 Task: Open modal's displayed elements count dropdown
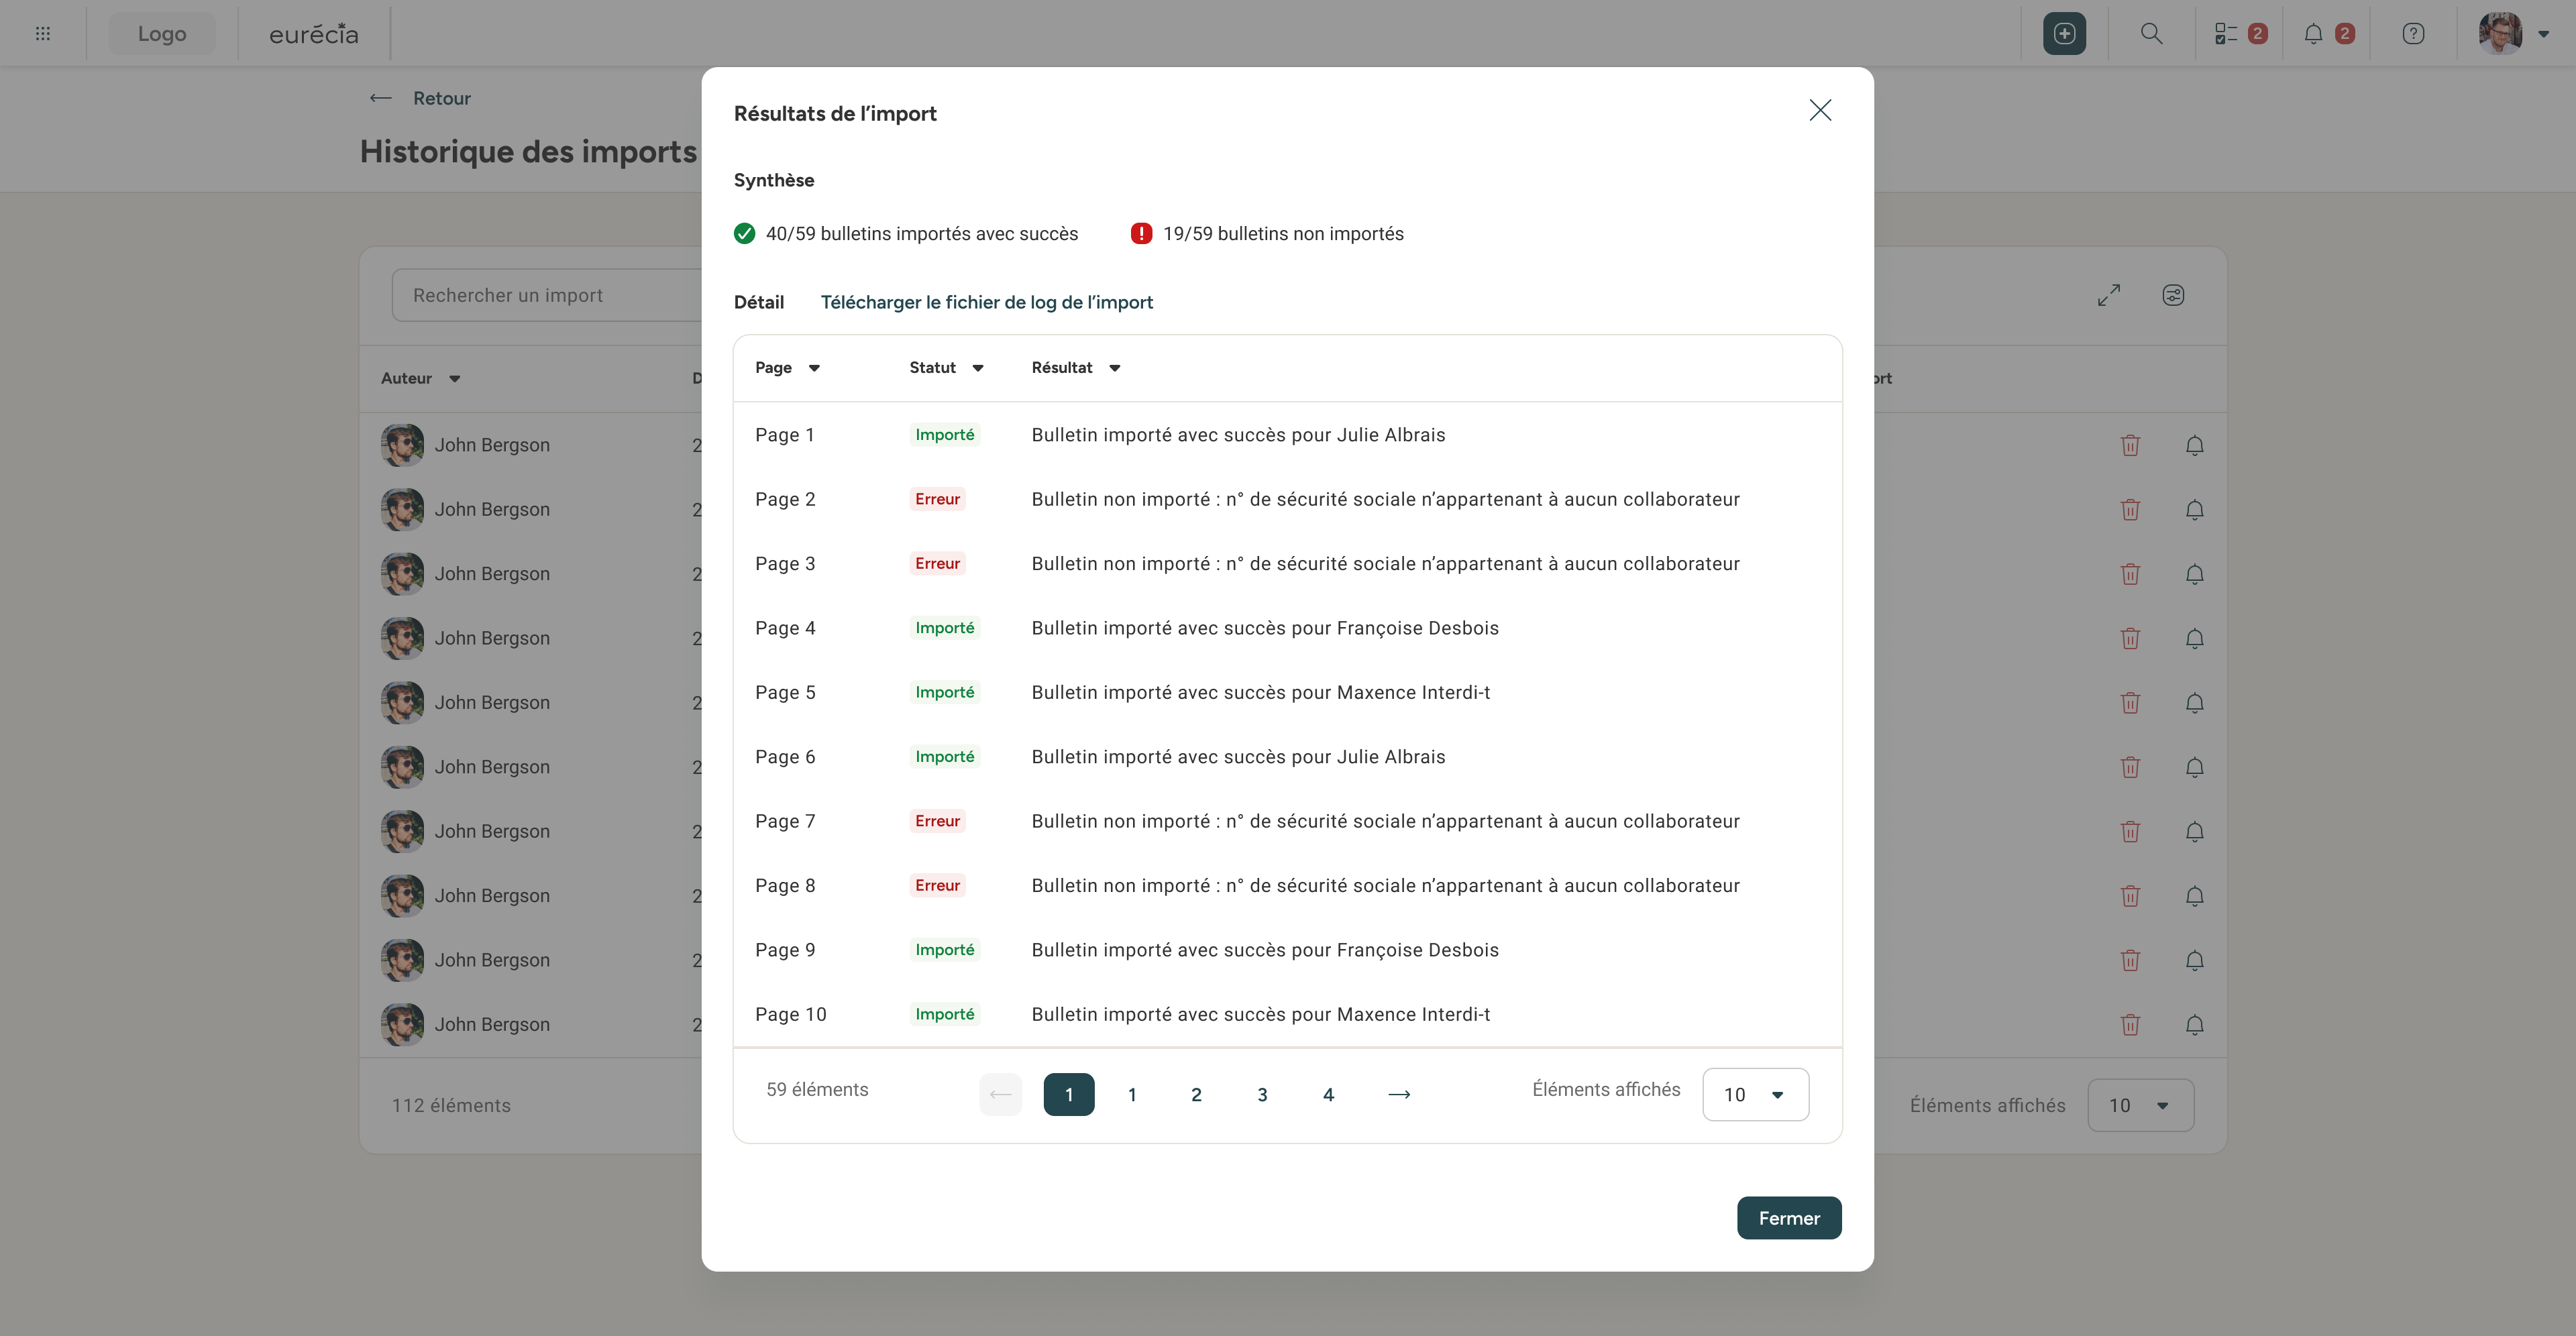[1755, 1095]
